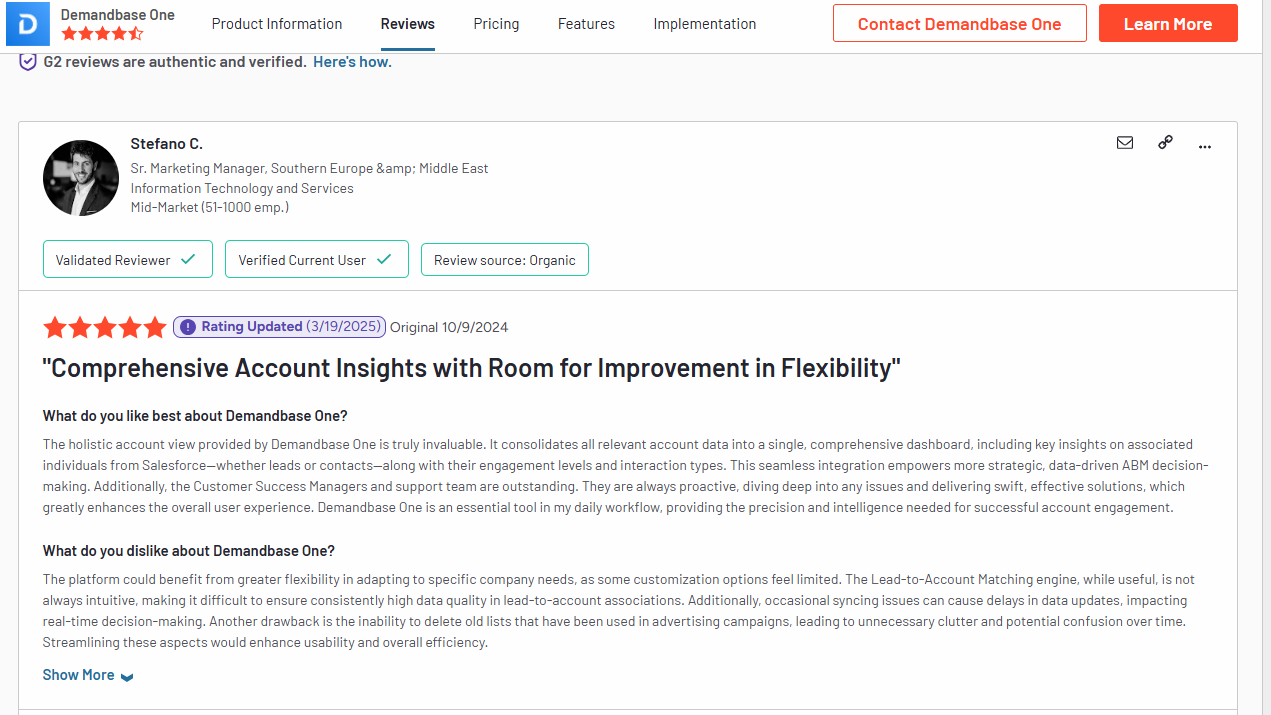Click the Contact Demandbase One button
1271x715 pixels.
pos(960,24)
